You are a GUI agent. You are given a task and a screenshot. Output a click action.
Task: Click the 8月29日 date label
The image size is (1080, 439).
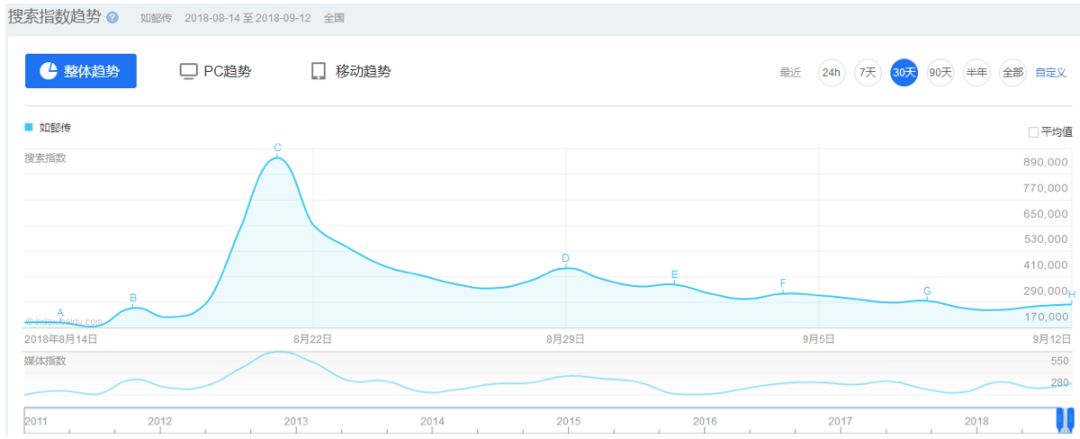click(565, 339)
